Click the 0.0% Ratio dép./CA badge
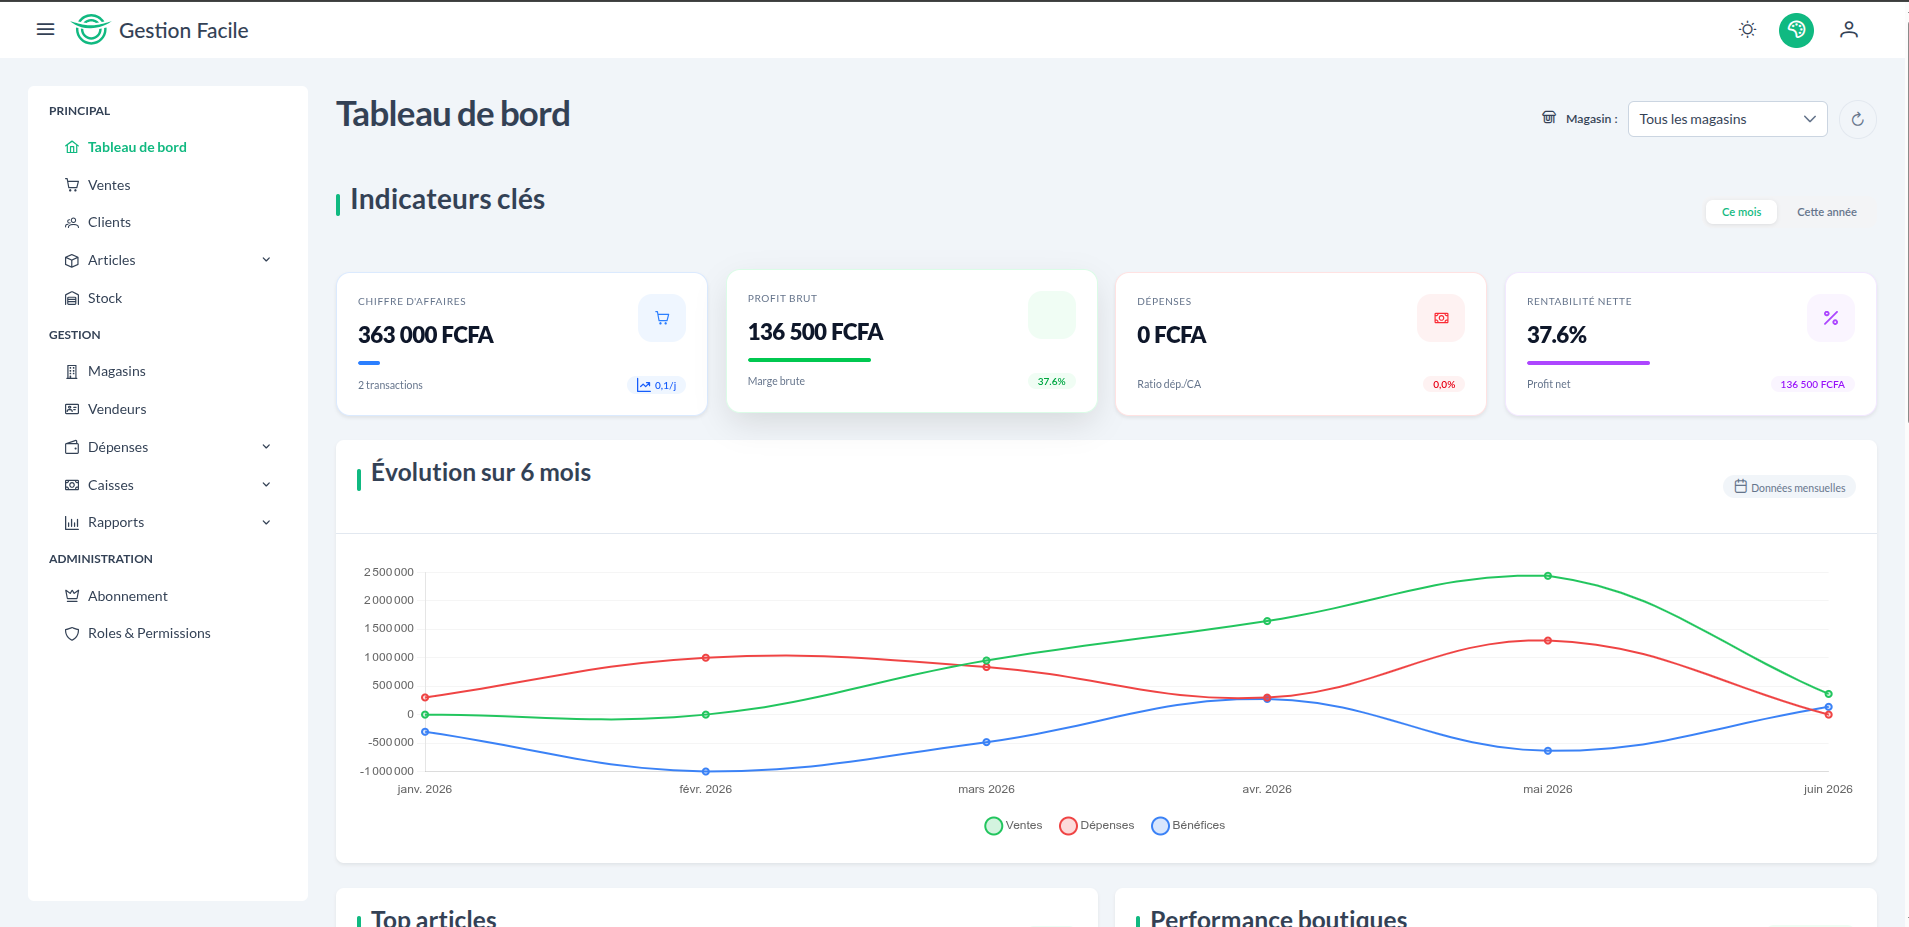This screenshot has height=927, width=1909. point(1443,384)
